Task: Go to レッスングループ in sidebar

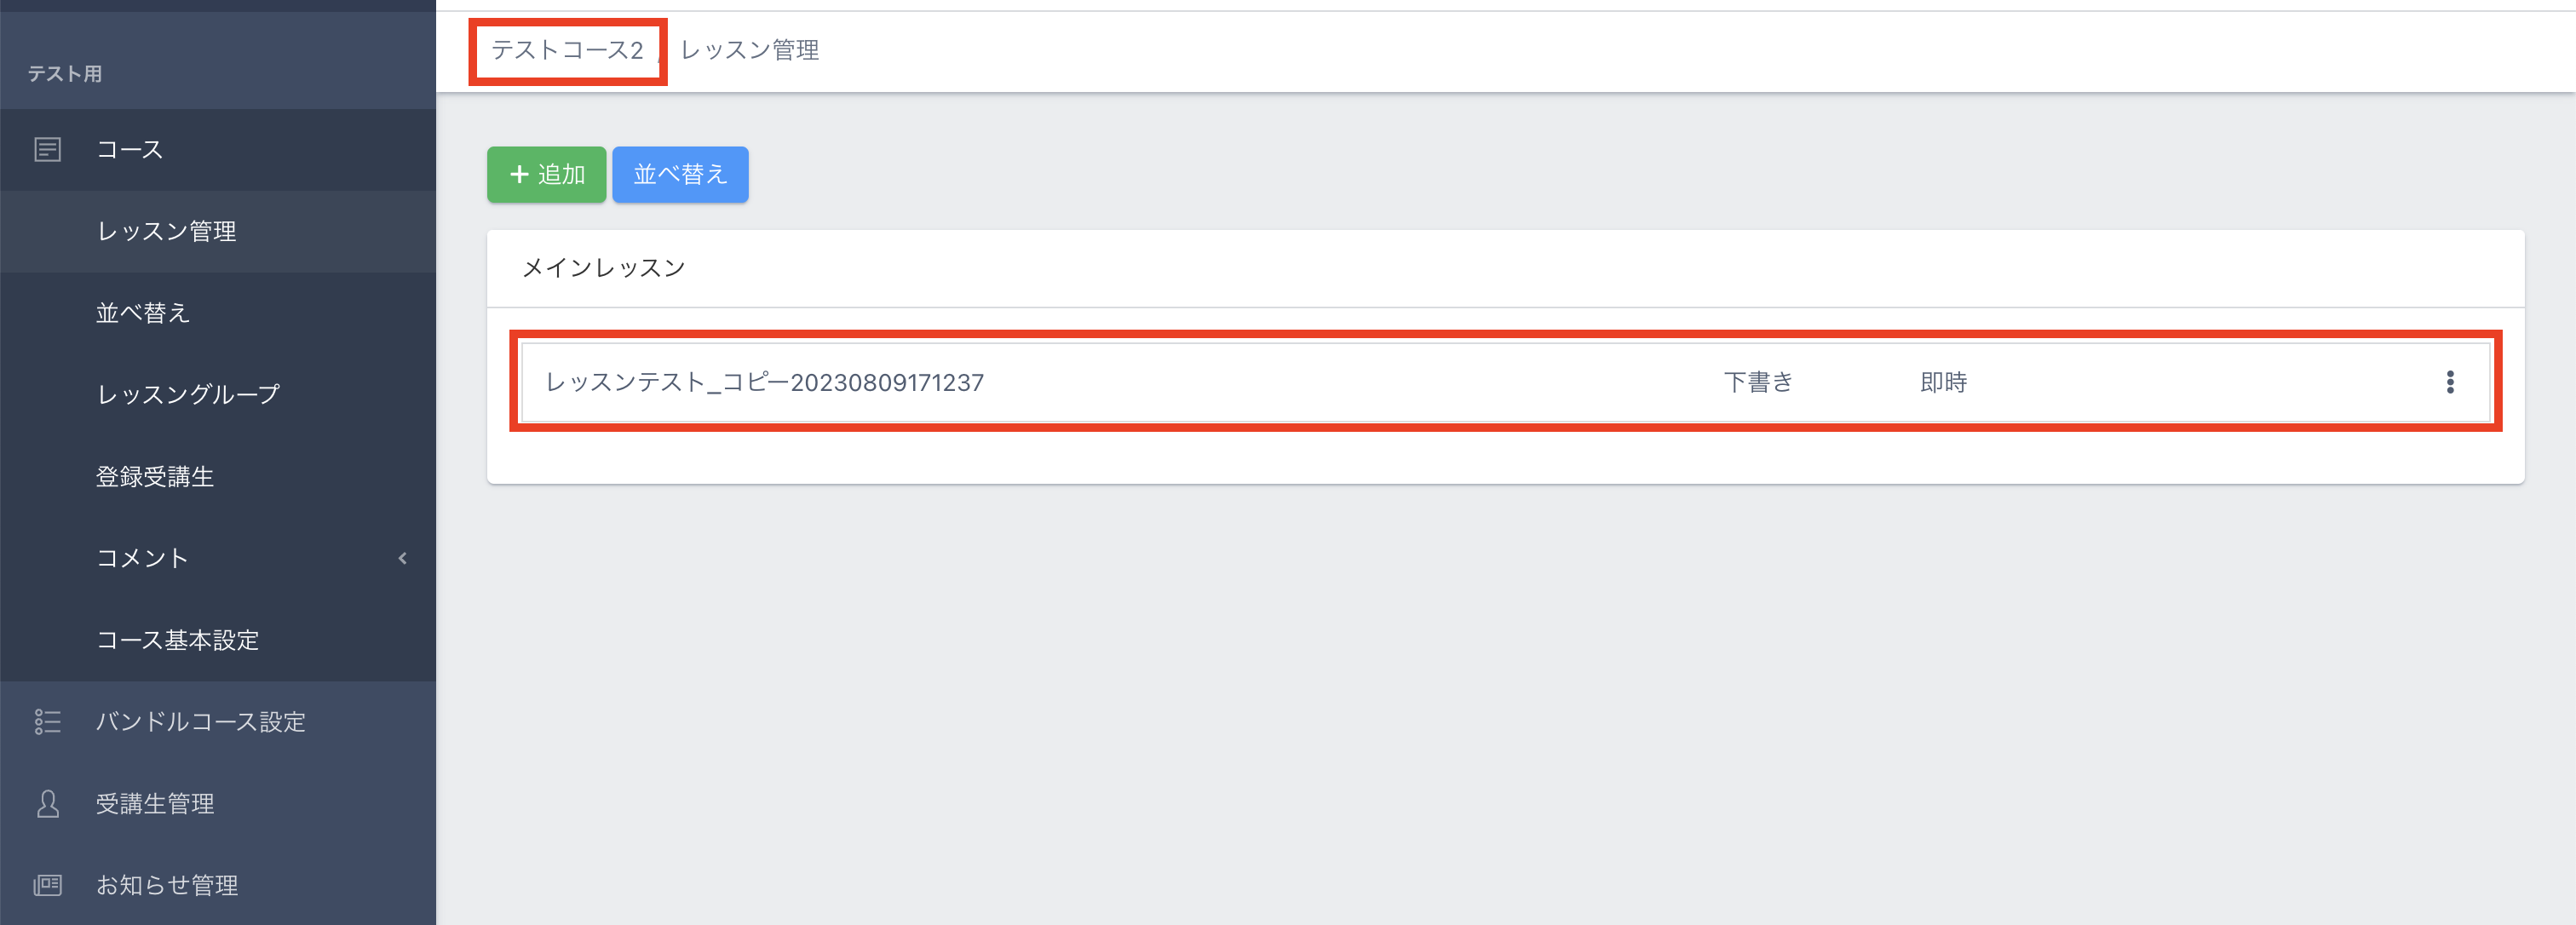Action: point(188,395)
